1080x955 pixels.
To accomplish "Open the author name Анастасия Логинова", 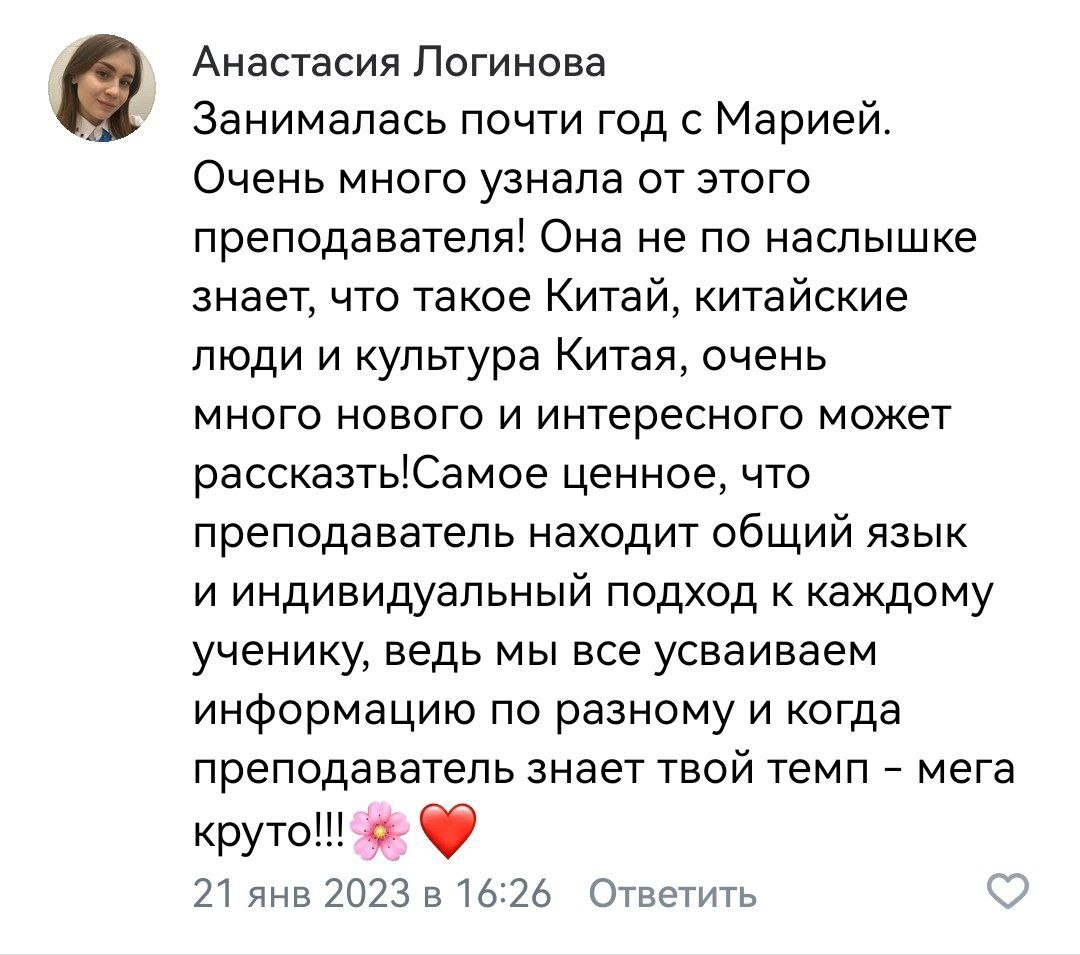I will pos(398,65).
